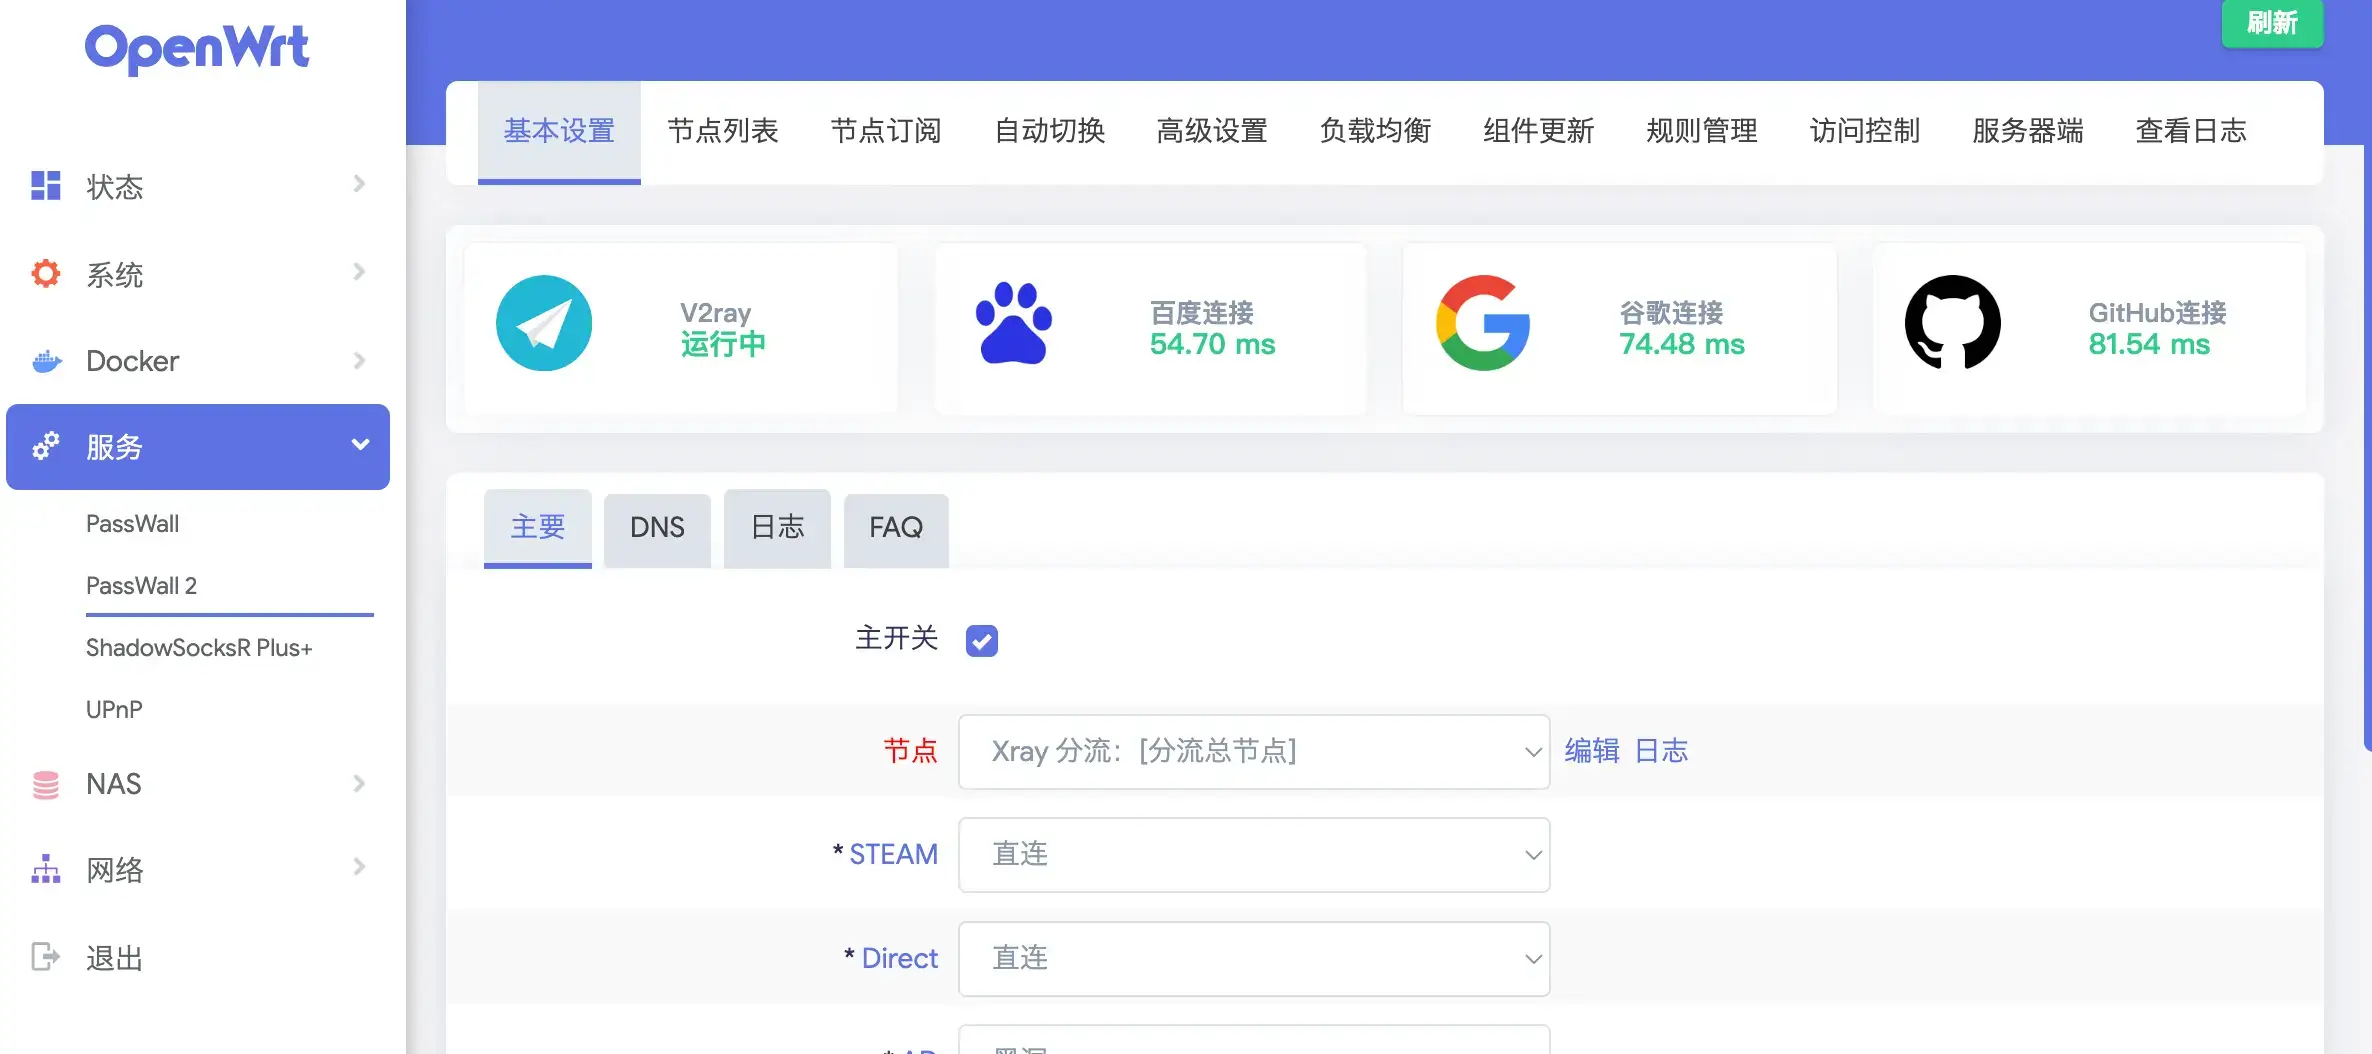
Task: Click the V2ray 运行中 status text
Action: click(x=722, y=329)
